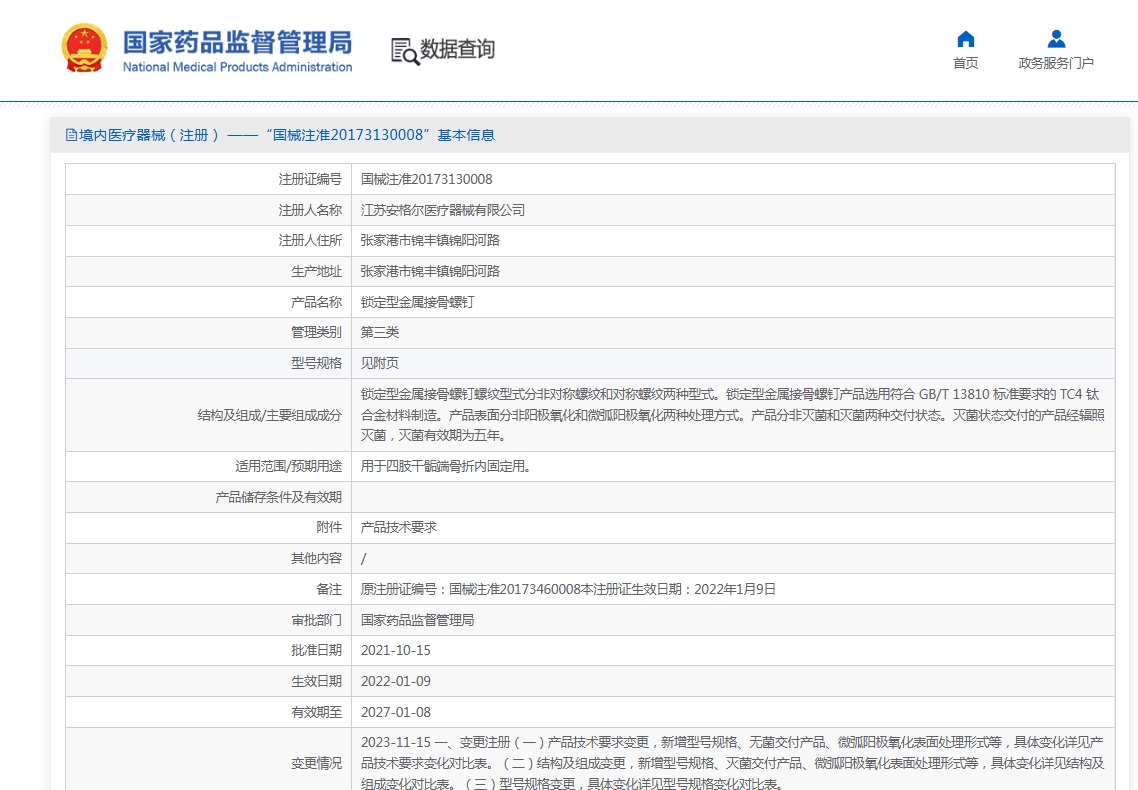Select registration number 国械注准20173130008 in table
This screenshot has height=790, width=1138.
tap(426, 179)
